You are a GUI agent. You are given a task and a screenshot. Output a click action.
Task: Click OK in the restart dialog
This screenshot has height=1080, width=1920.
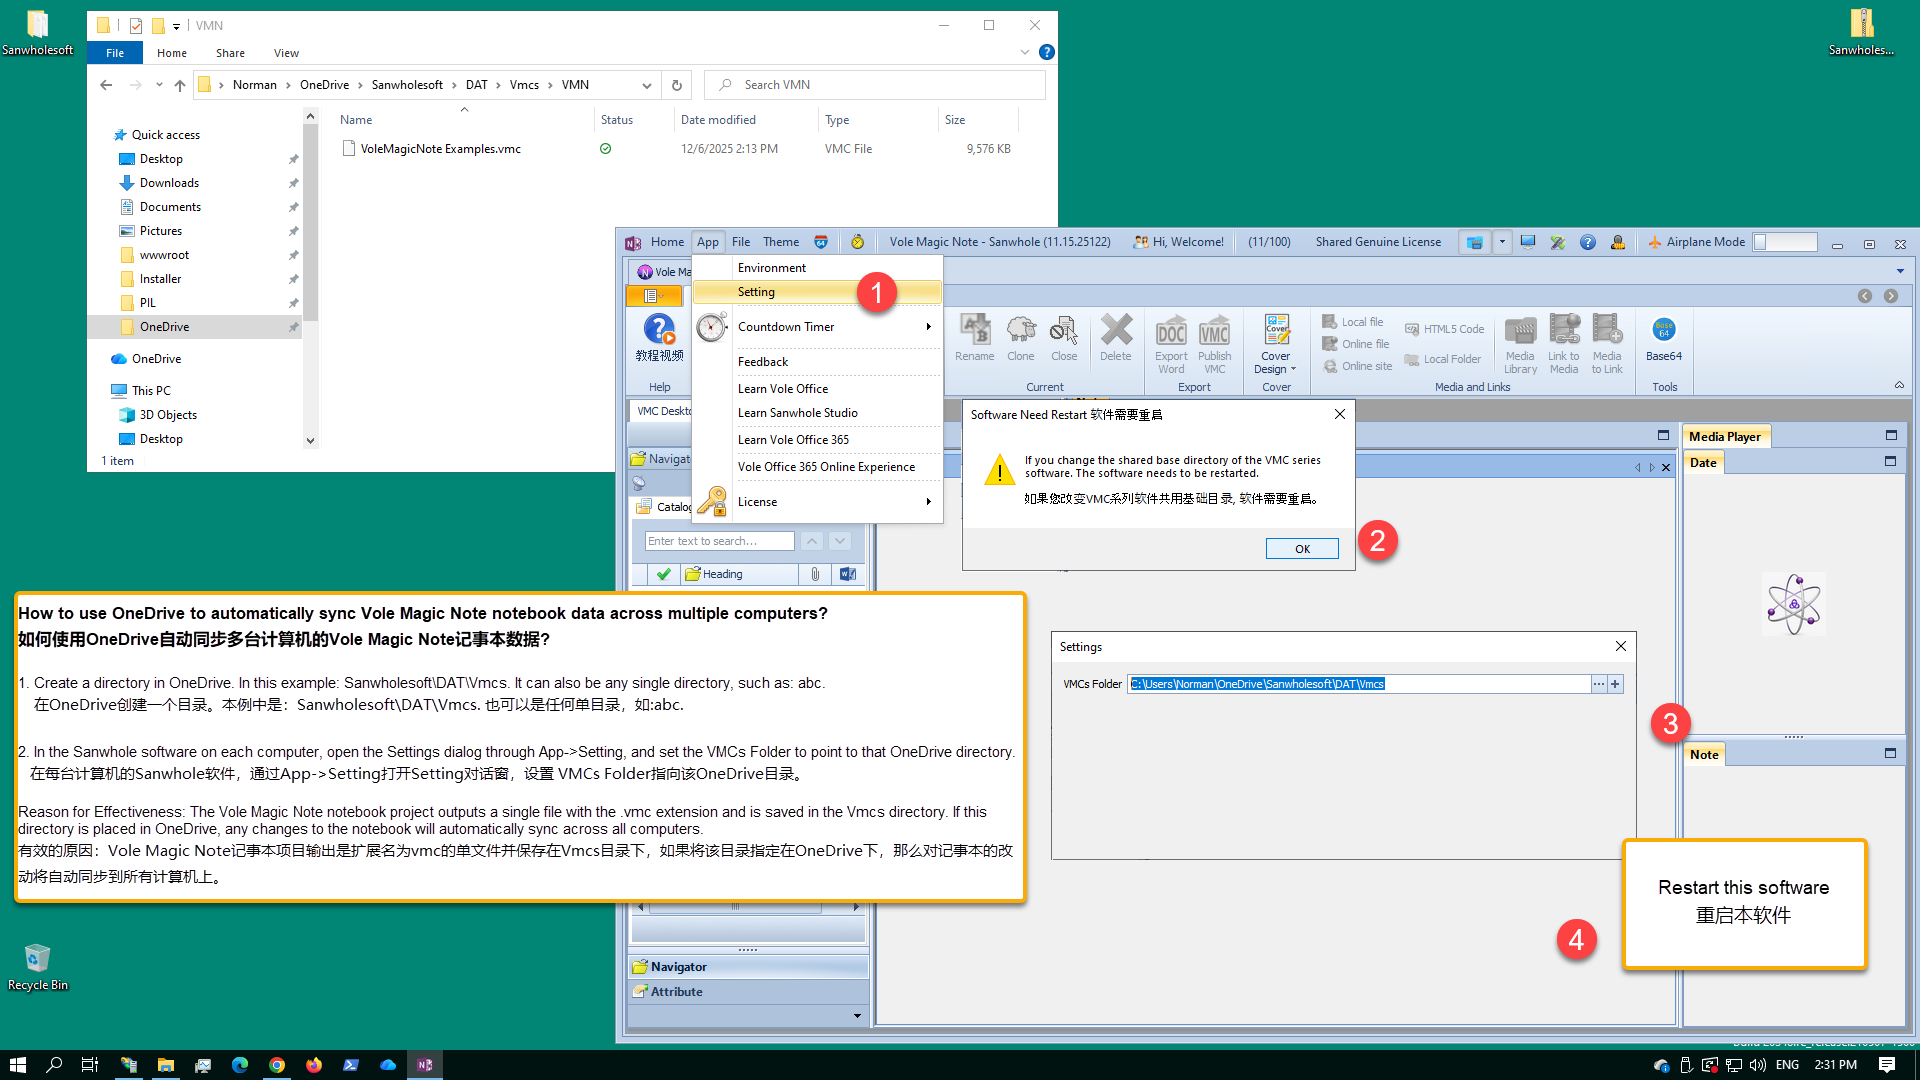pos(1301,549)
